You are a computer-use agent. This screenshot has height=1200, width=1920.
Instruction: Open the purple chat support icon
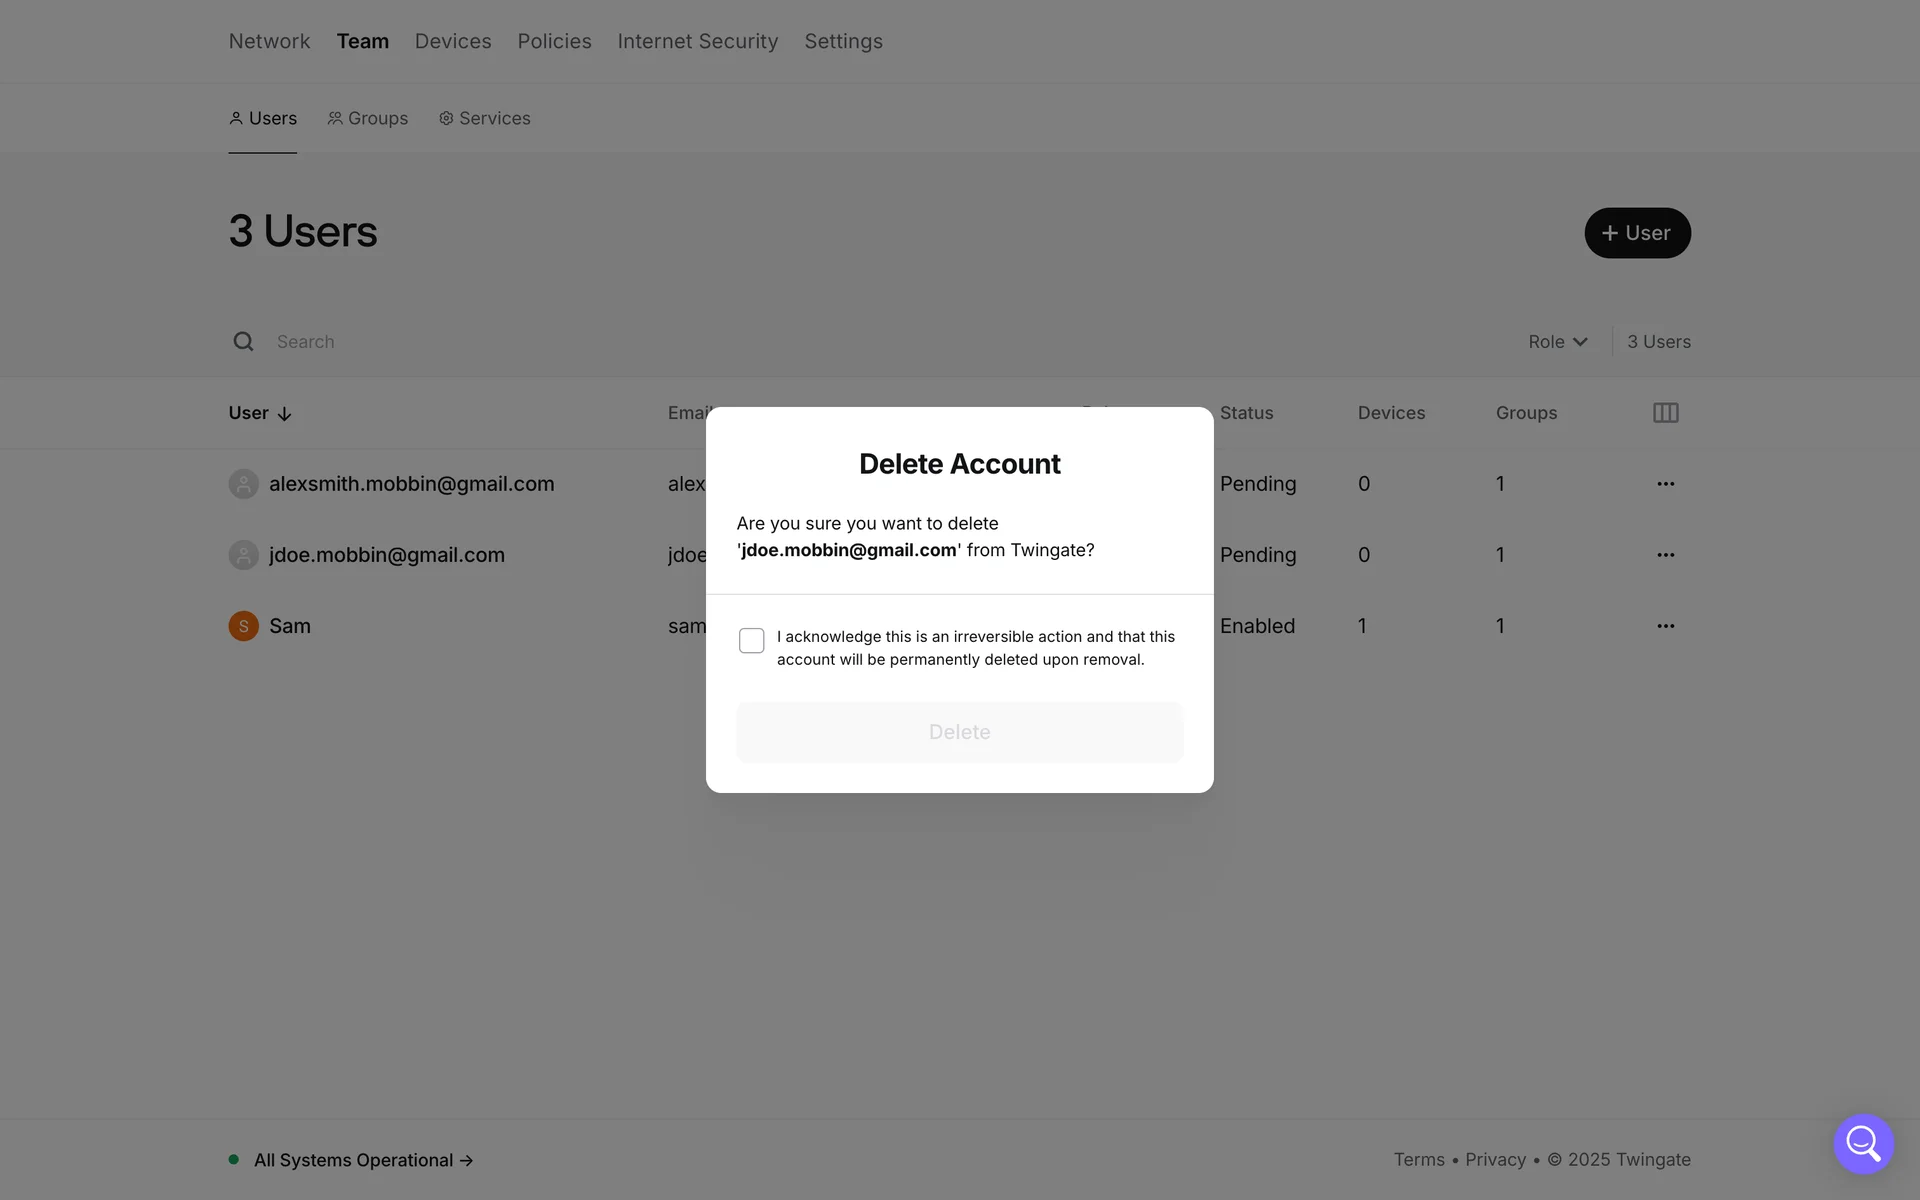tap(1863, 1143)
